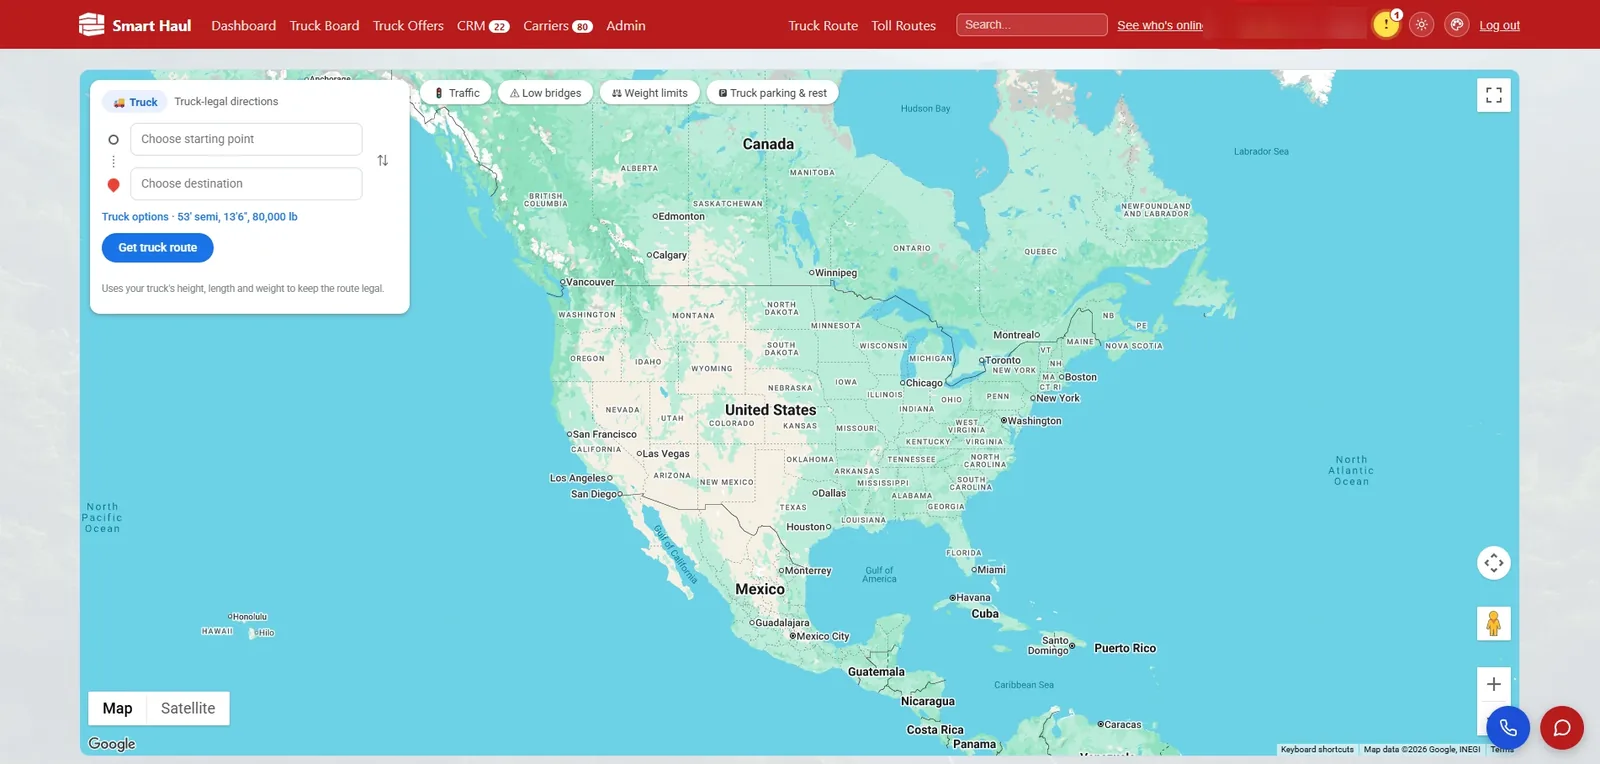The width and height of the screenshot is (1600, 764).
Task: Click Get truck route button
Action: pyautogui.click(x=158, y=247)
